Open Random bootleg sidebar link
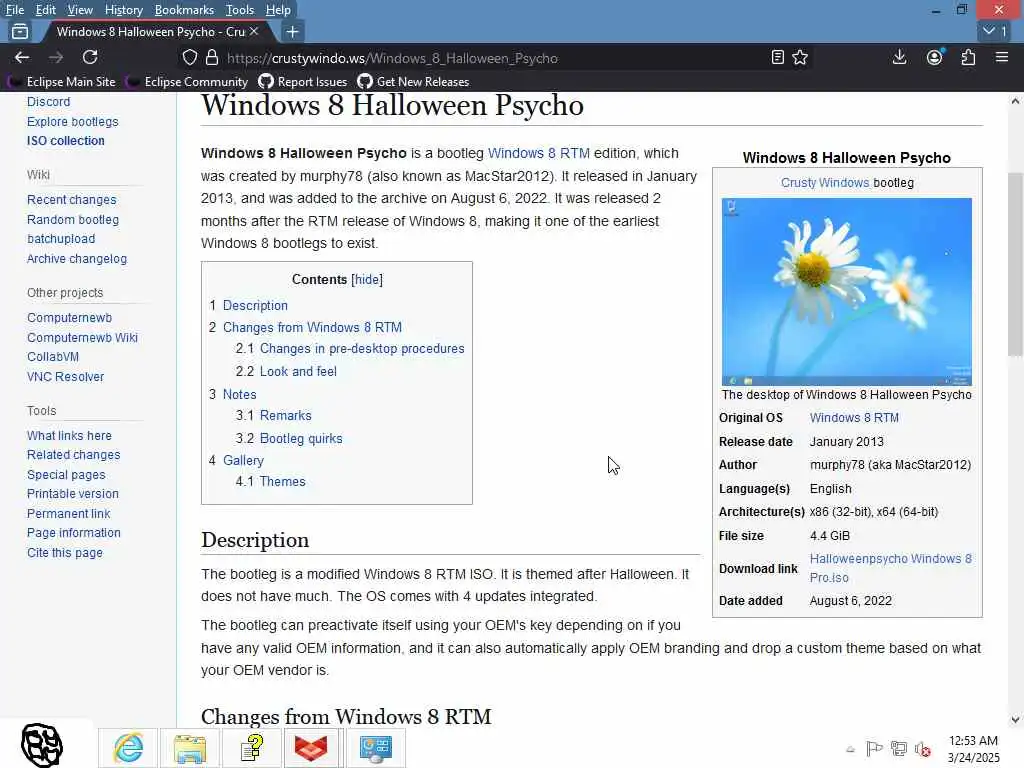This screenshot has width=1024, height=768. point(72,219)
